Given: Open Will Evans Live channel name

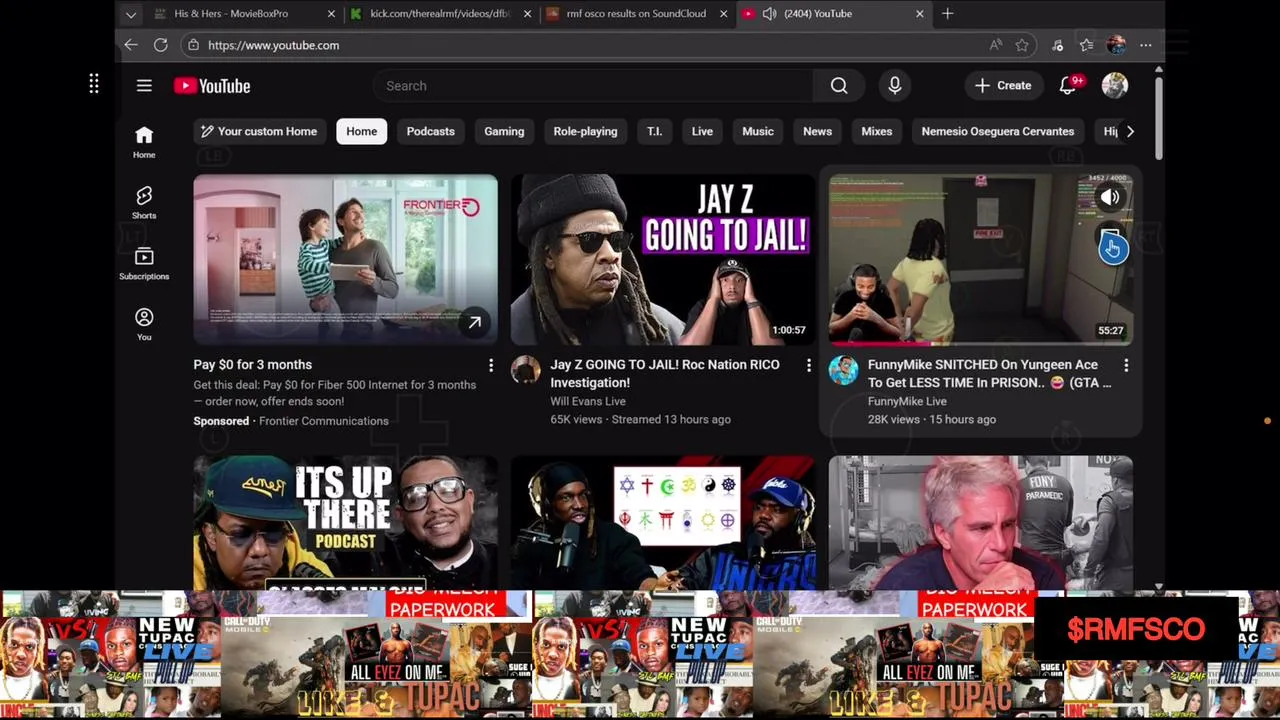Looking at the screenshot, I should (588, 401).
